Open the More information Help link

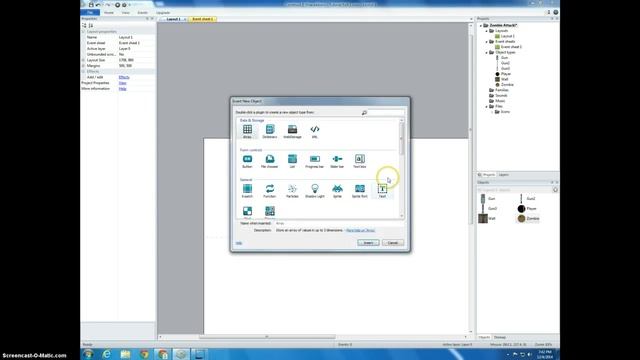pos(122,89)
